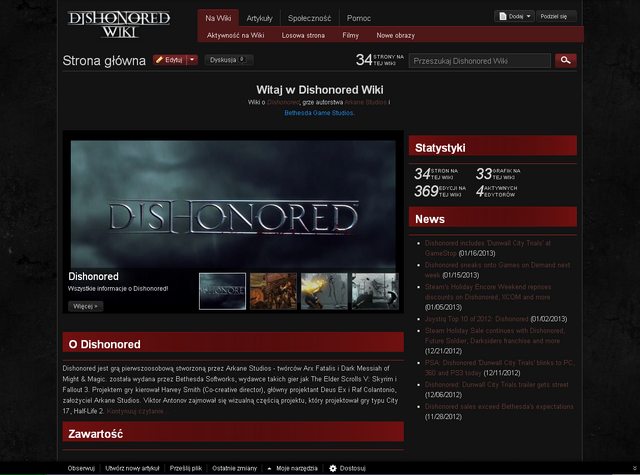
Task: Select the Dishonored logo slider thumbnail
Action: pos(222,291)
